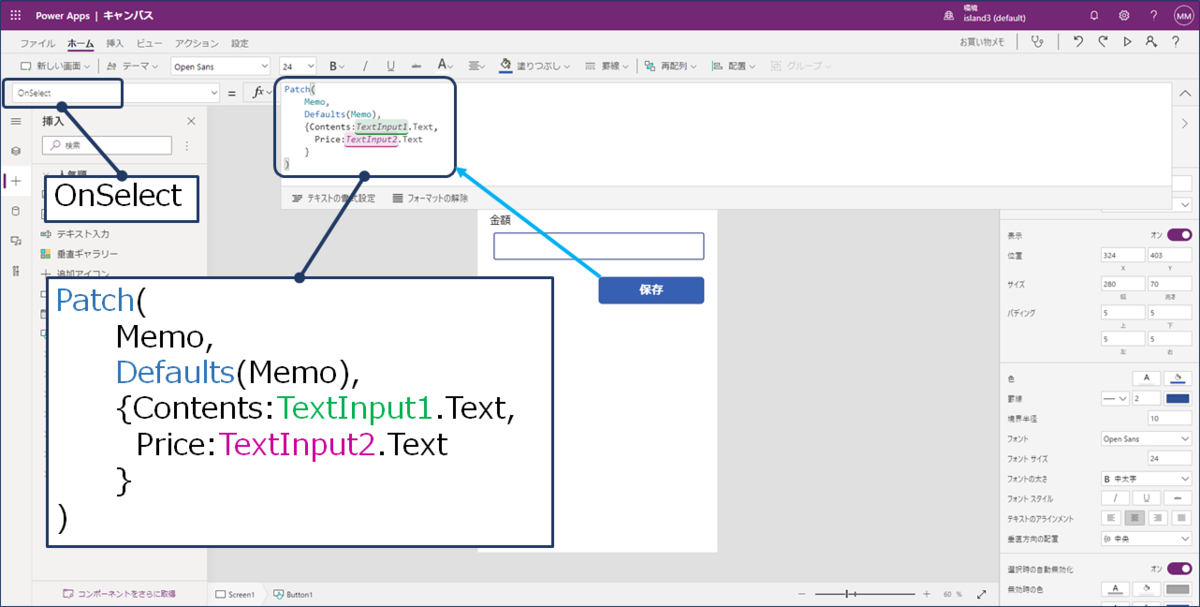Open the layers tree view sidebar icon
Viewport: 1200px width, 607px height.
15,150
